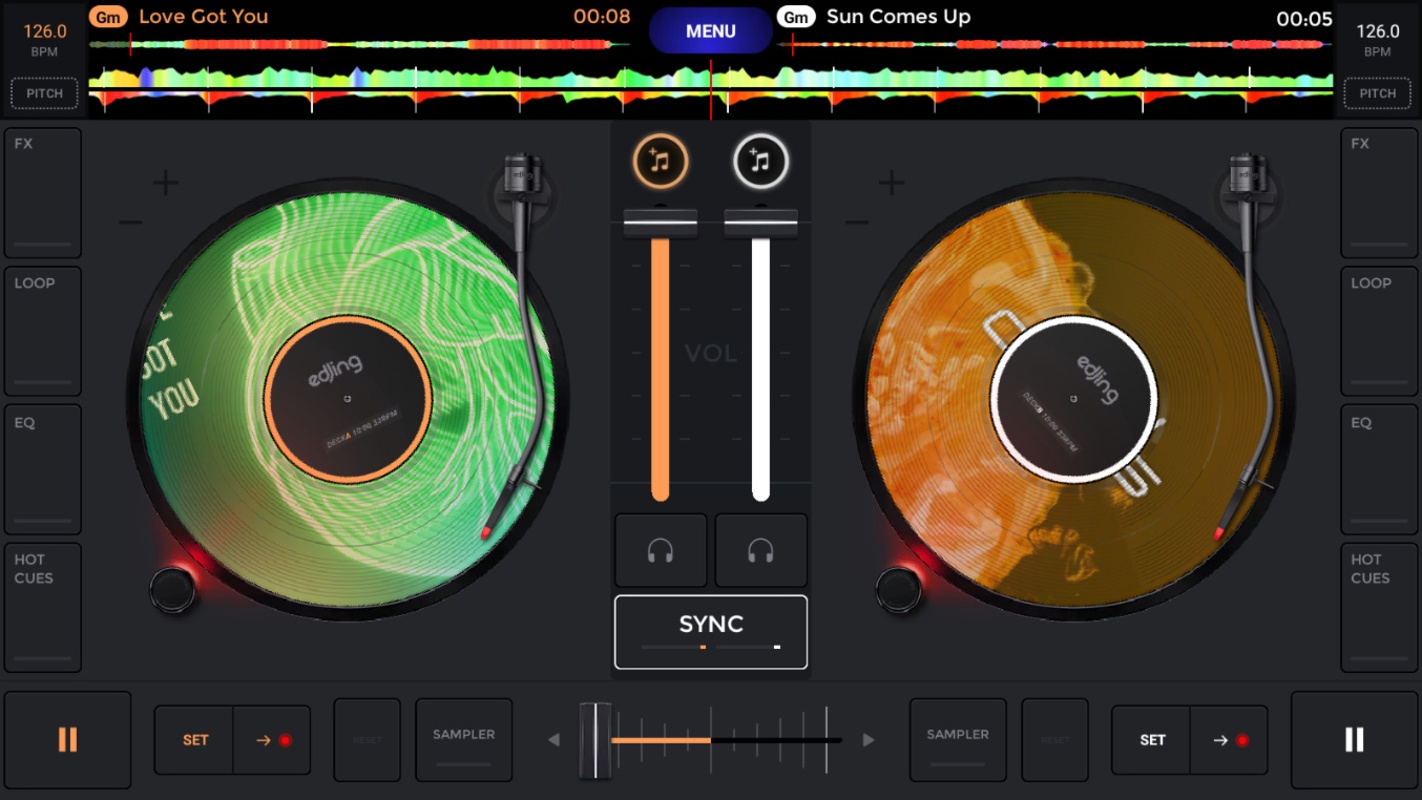Click right record's edjing center label
1422x800 pixels.
[1074, 399]
